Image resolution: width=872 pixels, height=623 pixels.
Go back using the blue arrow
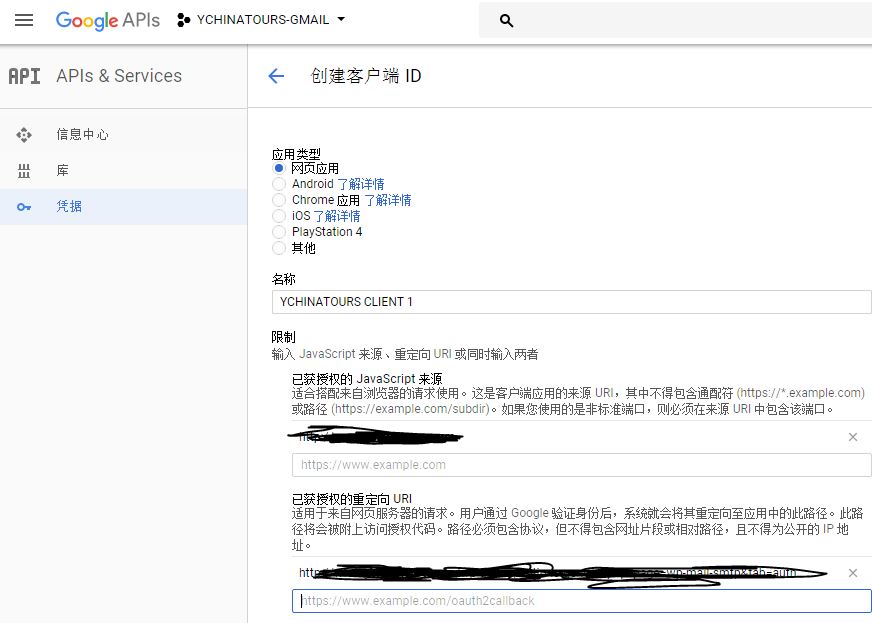[x=276, y=76]
